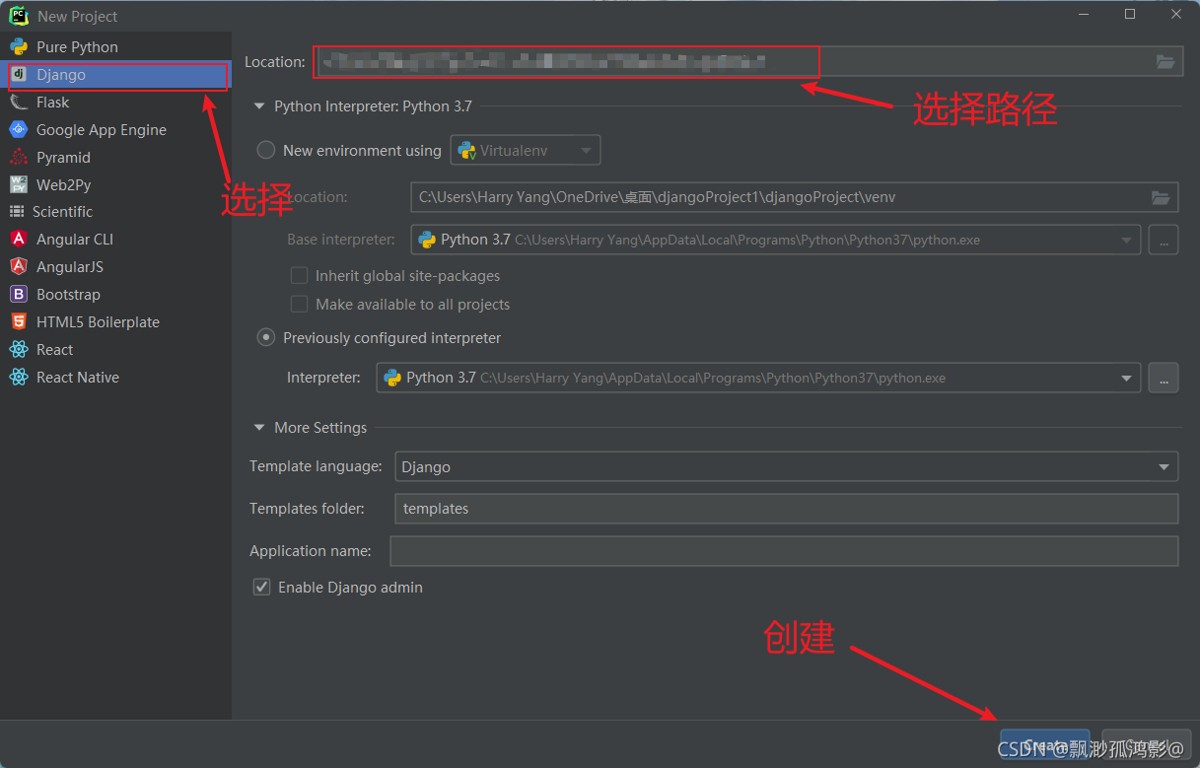Click the ellipsis button beside Interpreter
Viewport: 1200px width, 768px height.
(1163, 378)
